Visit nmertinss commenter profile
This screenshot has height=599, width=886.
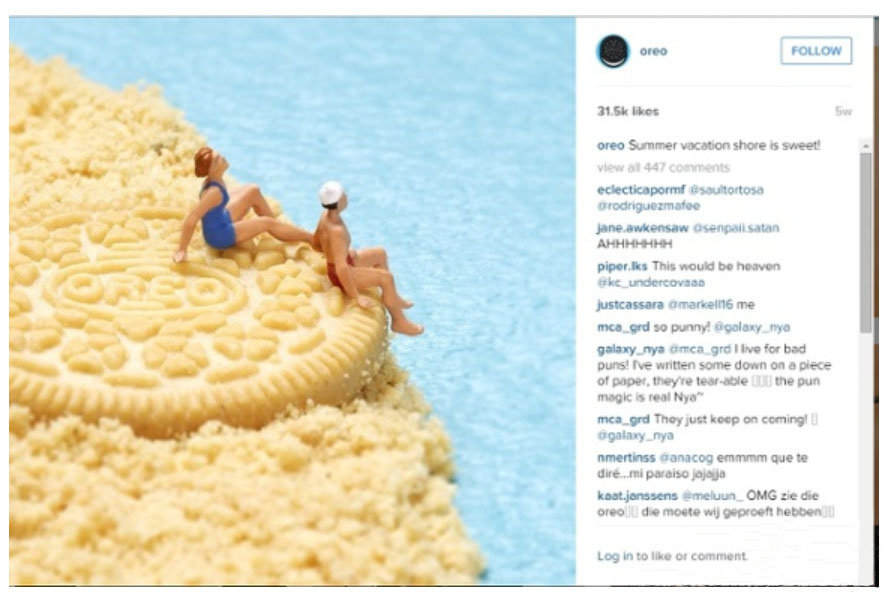(x=626, y=458)
